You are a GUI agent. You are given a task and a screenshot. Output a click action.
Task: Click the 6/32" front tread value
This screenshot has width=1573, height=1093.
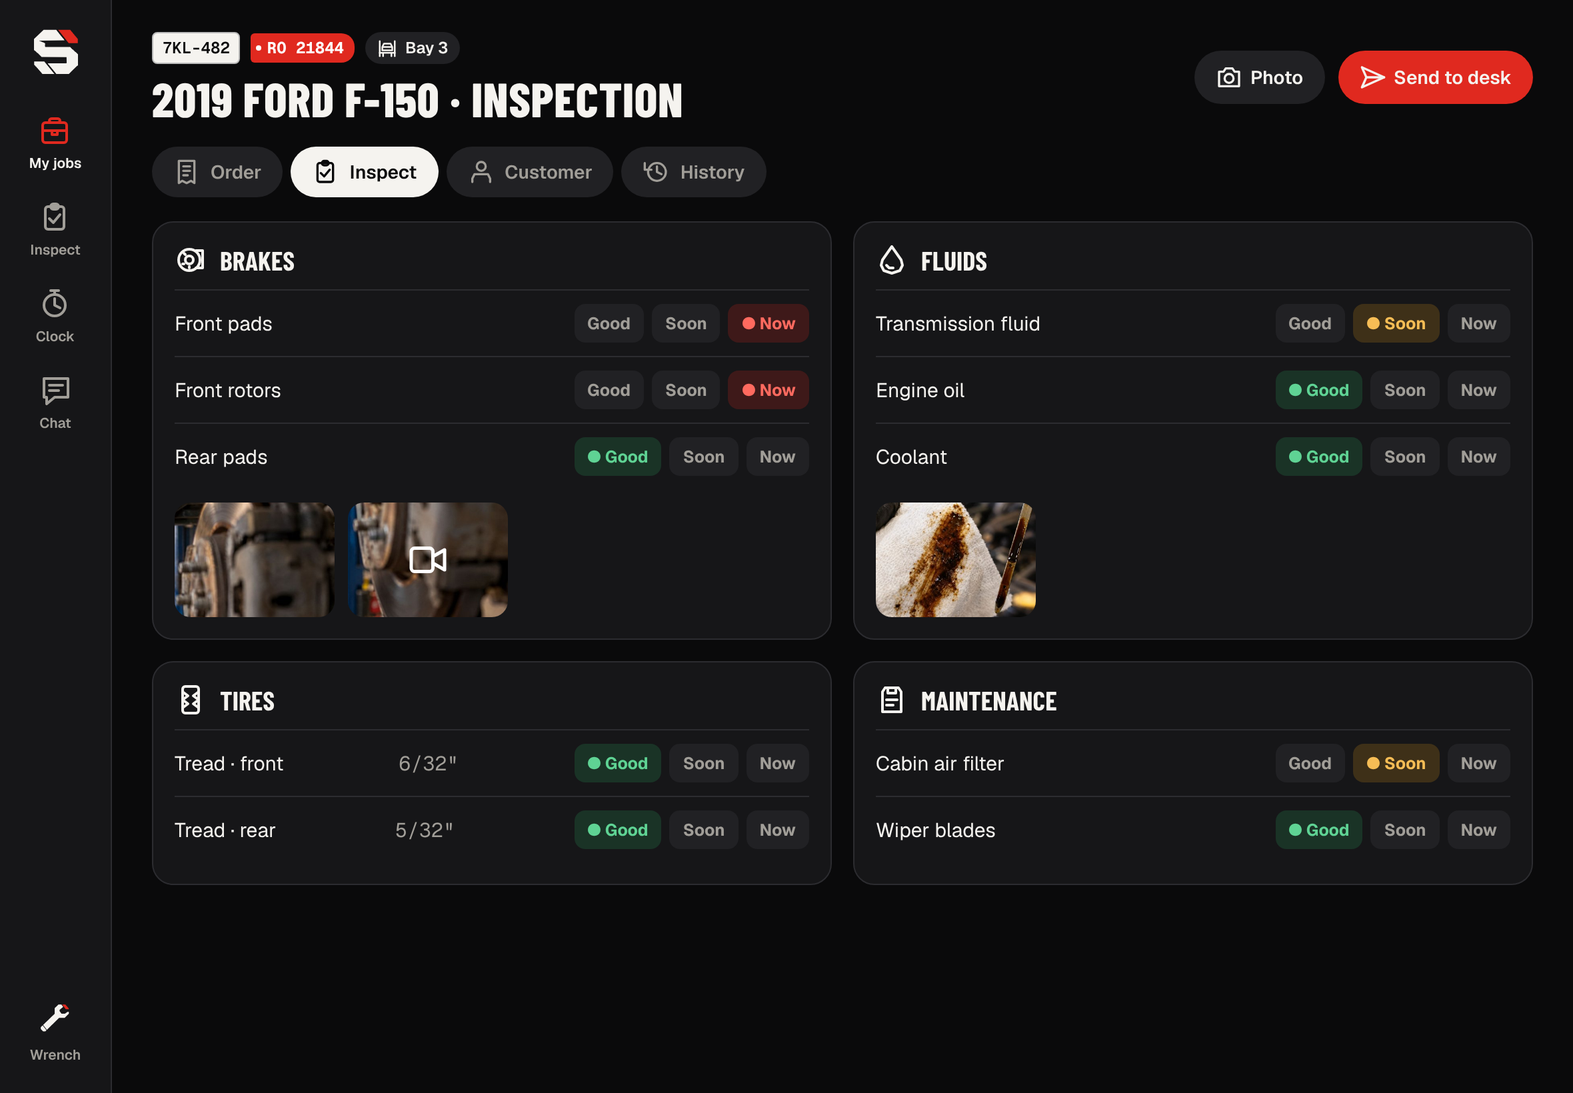tap(428, 763)
